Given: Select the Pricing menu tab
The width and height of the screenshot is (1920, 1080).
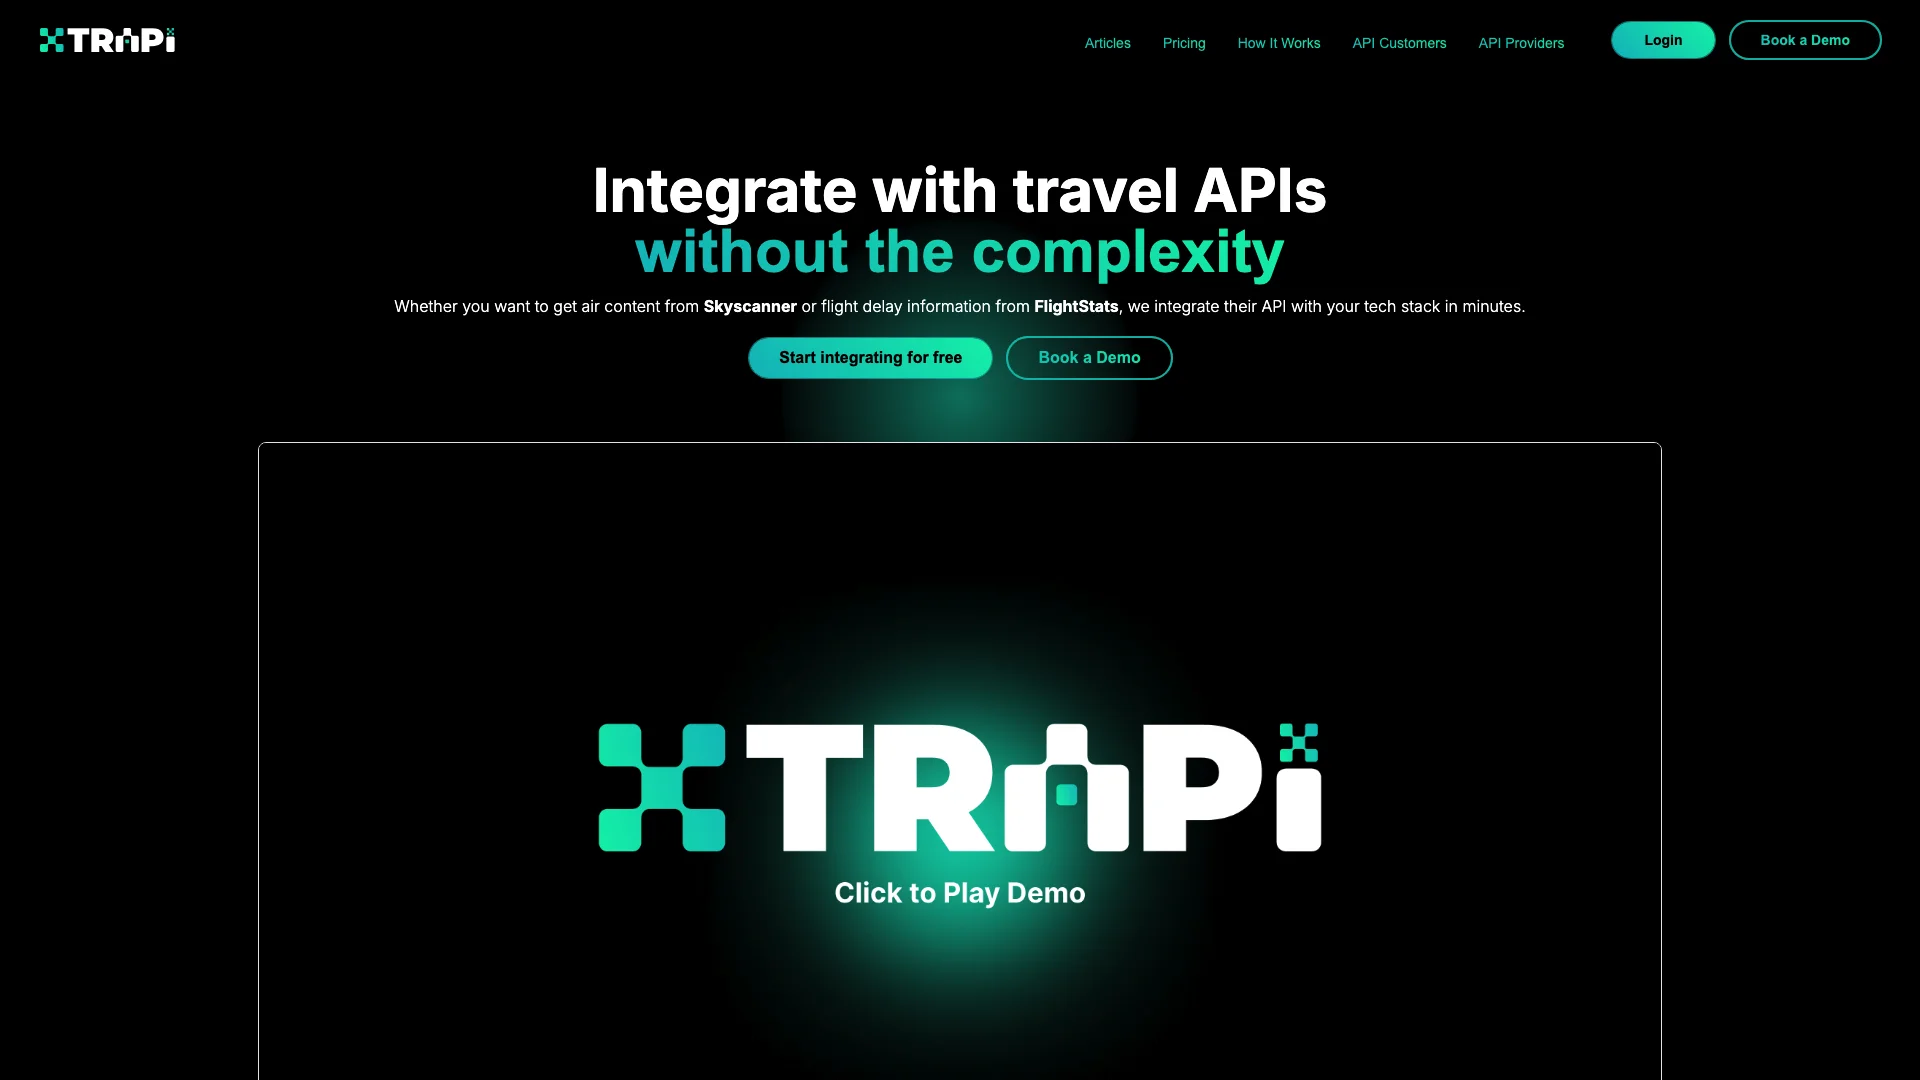Looking at the screenshot, I should coord(1183,42).
